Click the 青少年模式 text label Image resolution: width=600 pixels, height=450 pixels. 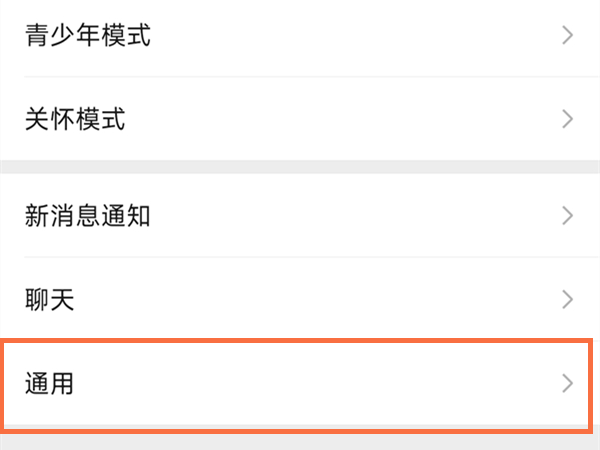pos(88,37)
